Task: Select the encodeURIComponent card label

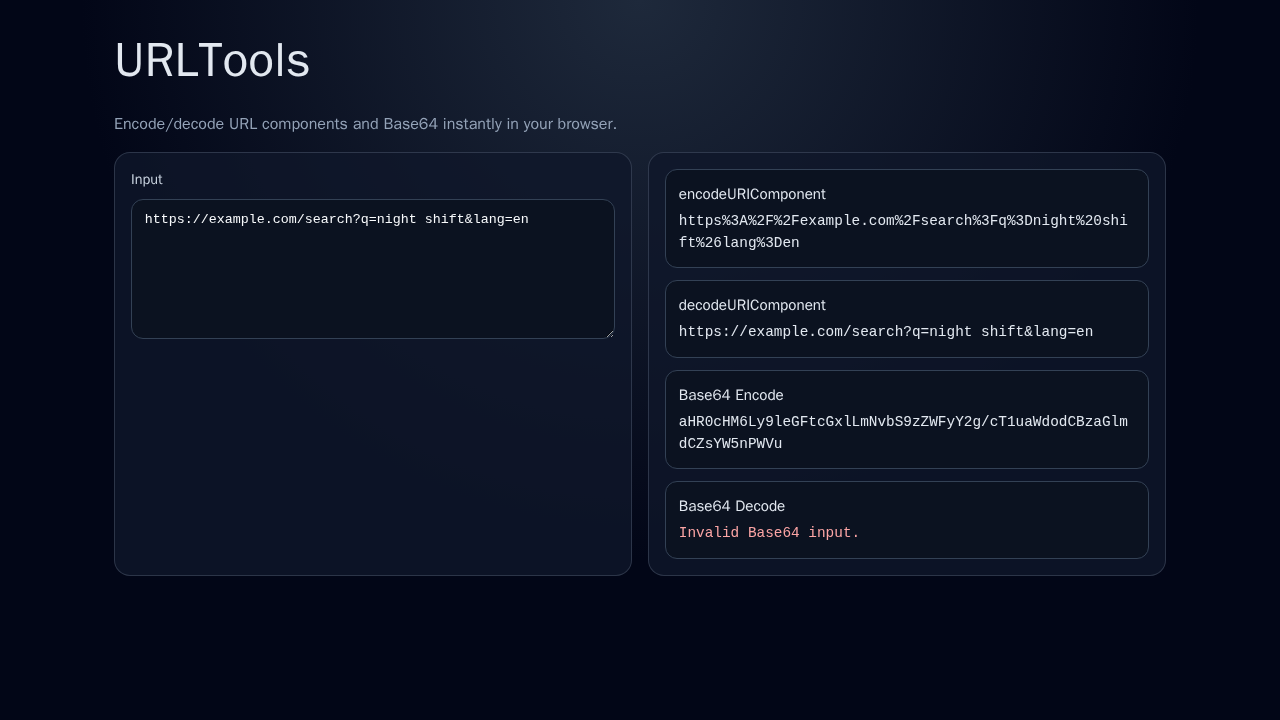Action: (x=752, y=194)
